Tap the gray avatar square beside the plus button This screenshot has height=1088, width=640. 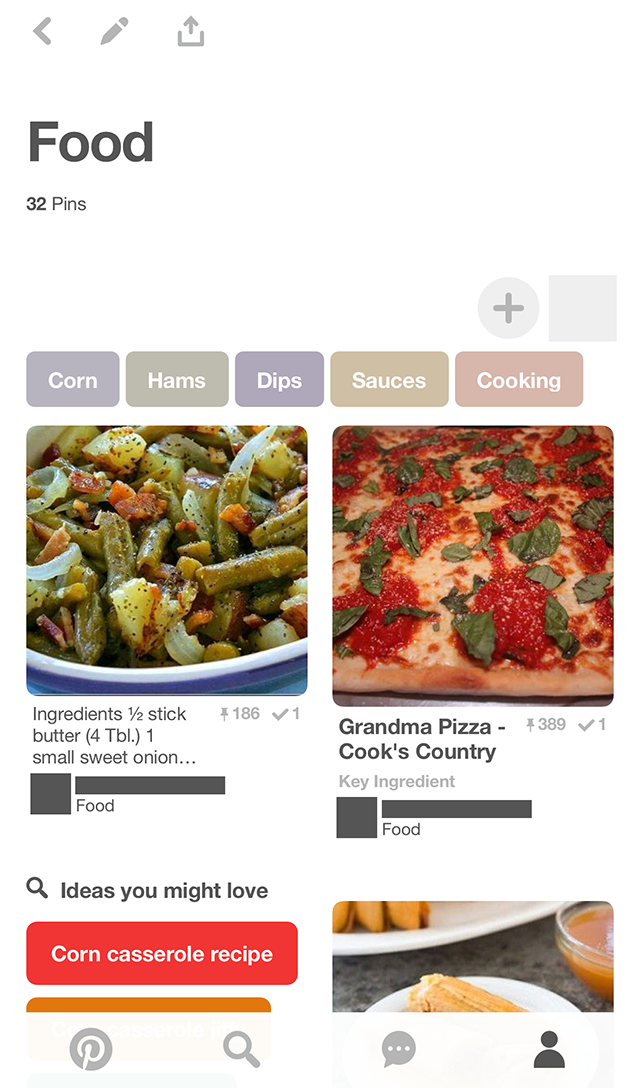(x=583, y=308)
